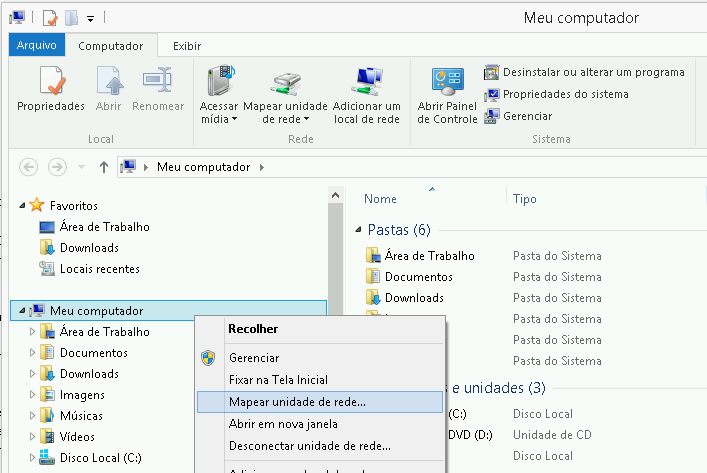Image resolution: width=707 pixels, height=473 pixels.
Task: Click Fixar na Tela Inicial
Action: tap(278, 380)
